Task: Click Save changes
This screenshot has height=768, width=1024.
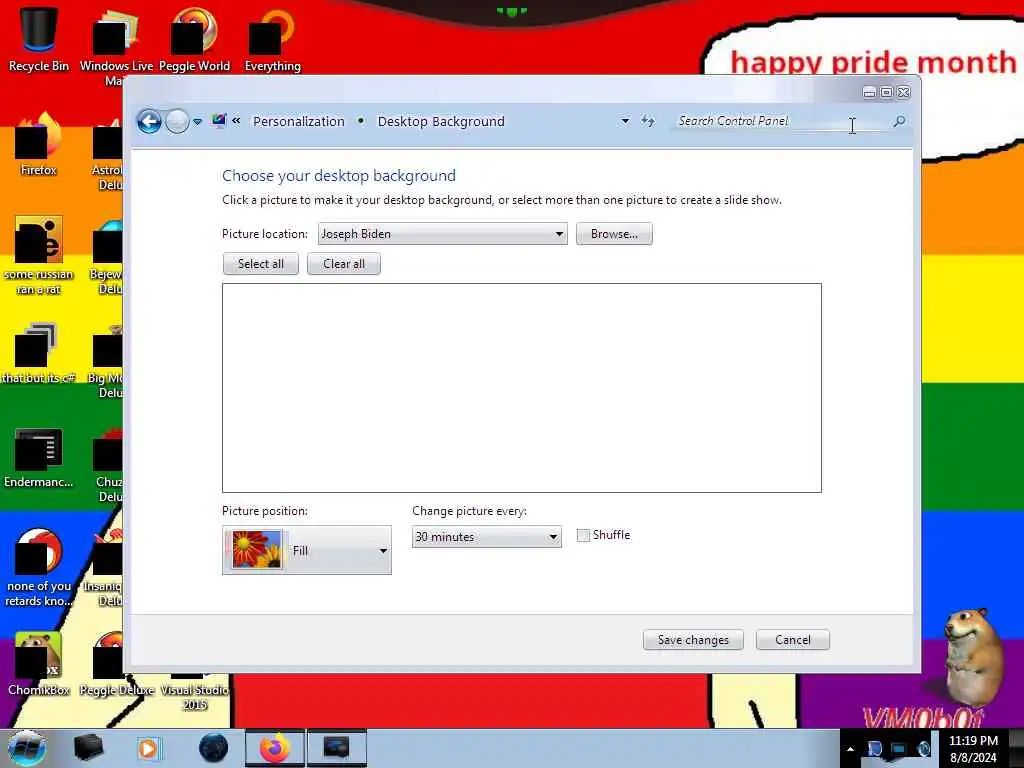Action: coord(693,640)
